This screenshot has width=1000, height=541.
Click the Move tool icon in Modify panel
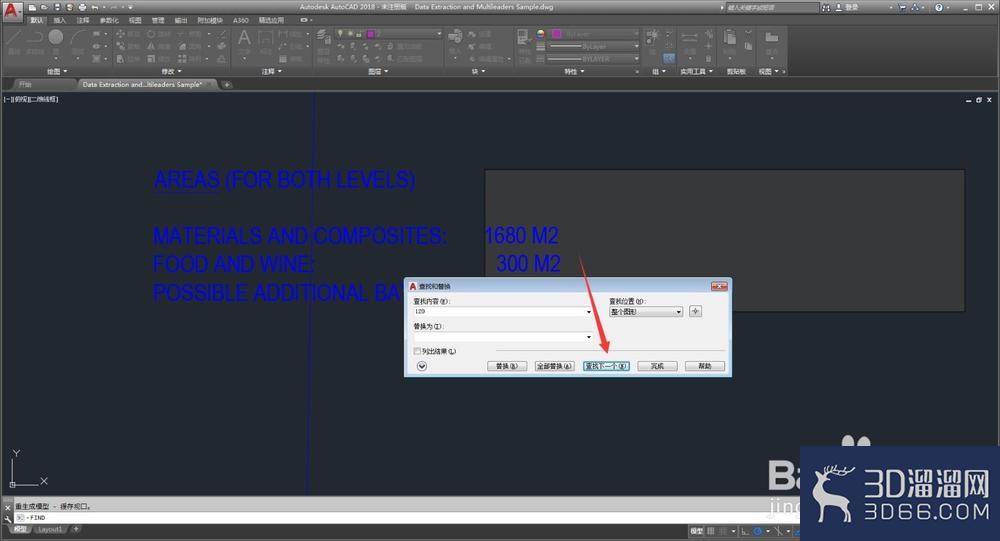pyautogui.click(x=120, y=34)
